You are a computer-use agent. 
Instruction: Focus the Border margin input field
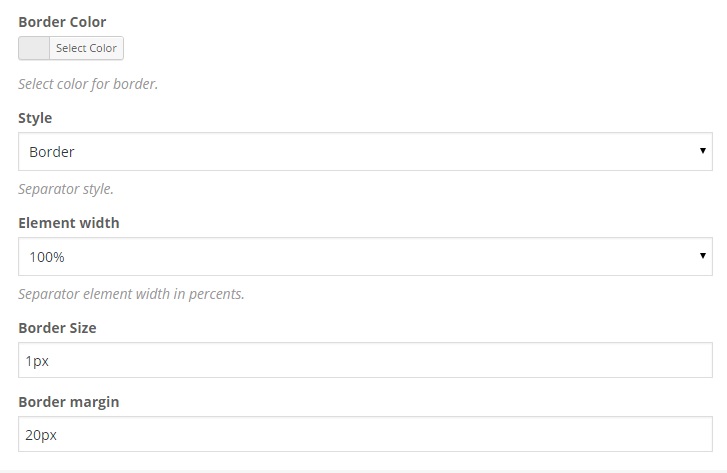click(365, 435)
